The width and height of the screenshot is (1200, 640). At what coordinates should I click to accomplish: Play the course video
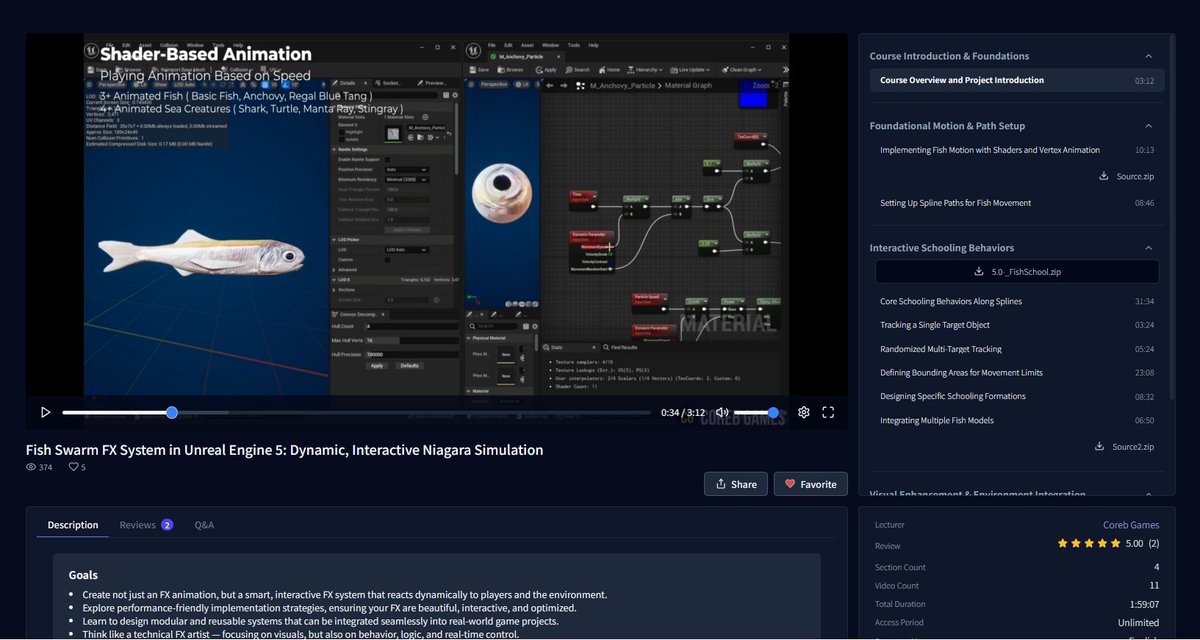[x=45, y=412]
